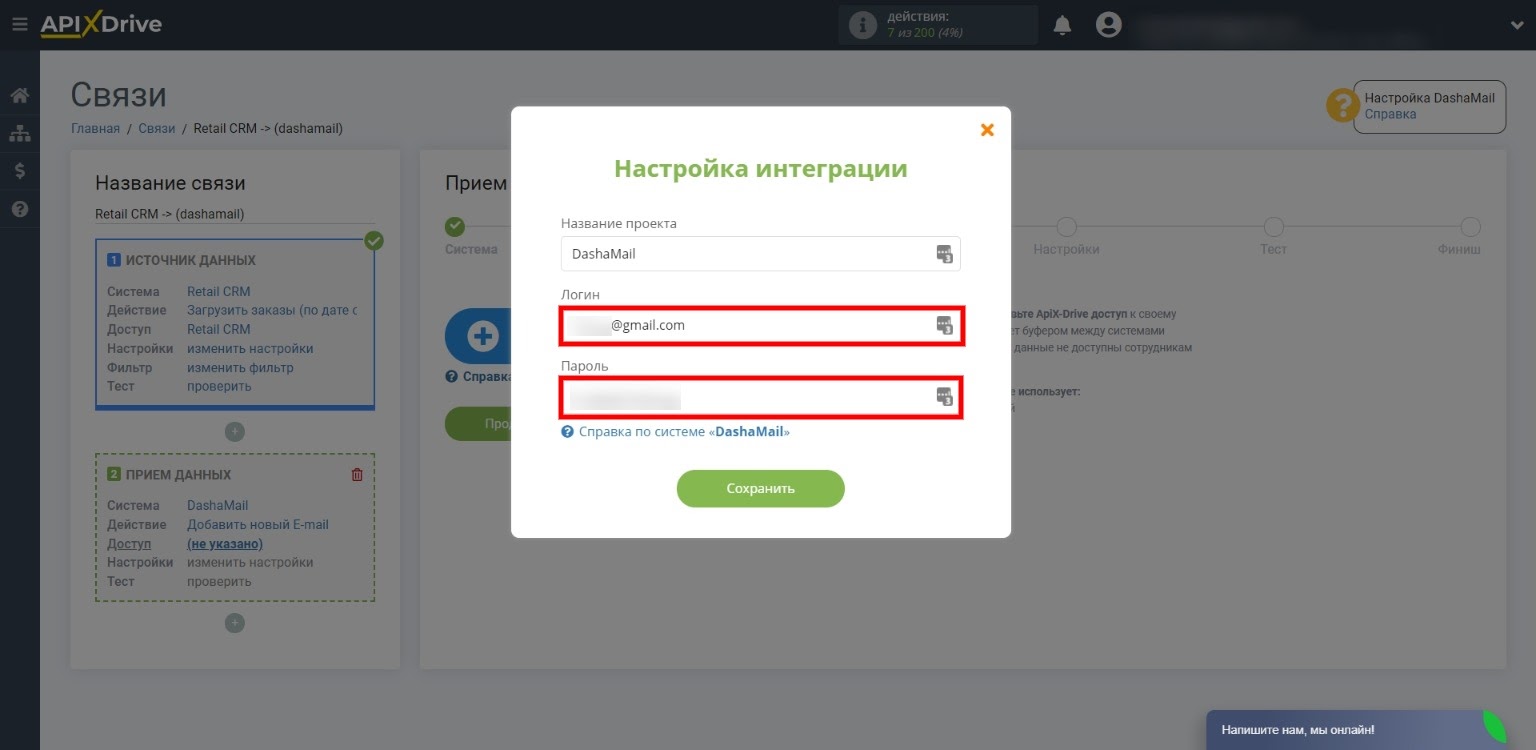Image resolution: width=1536 pixels, height=750 pixels.
Task: Click the Логин input field
Action: (761, 326)
